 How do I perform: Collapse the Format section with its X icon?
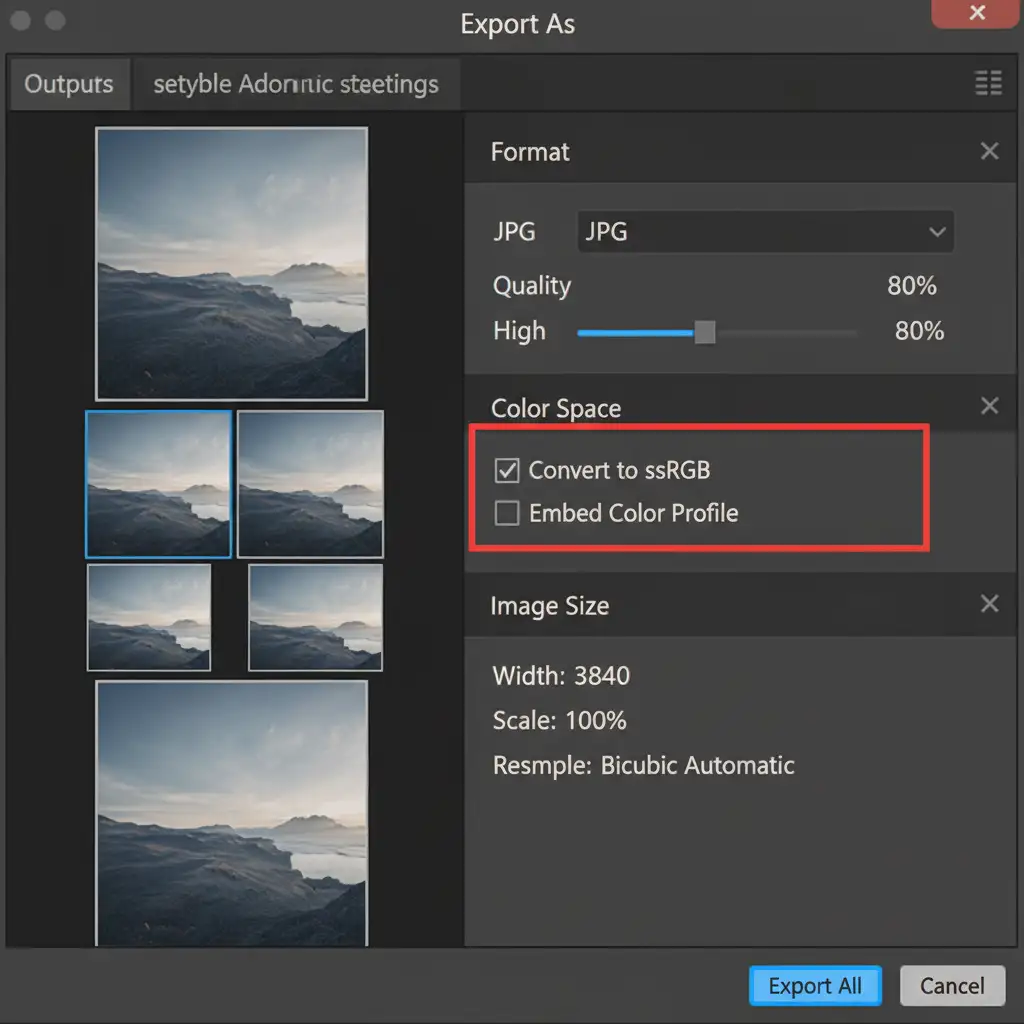tap(989, 151)
